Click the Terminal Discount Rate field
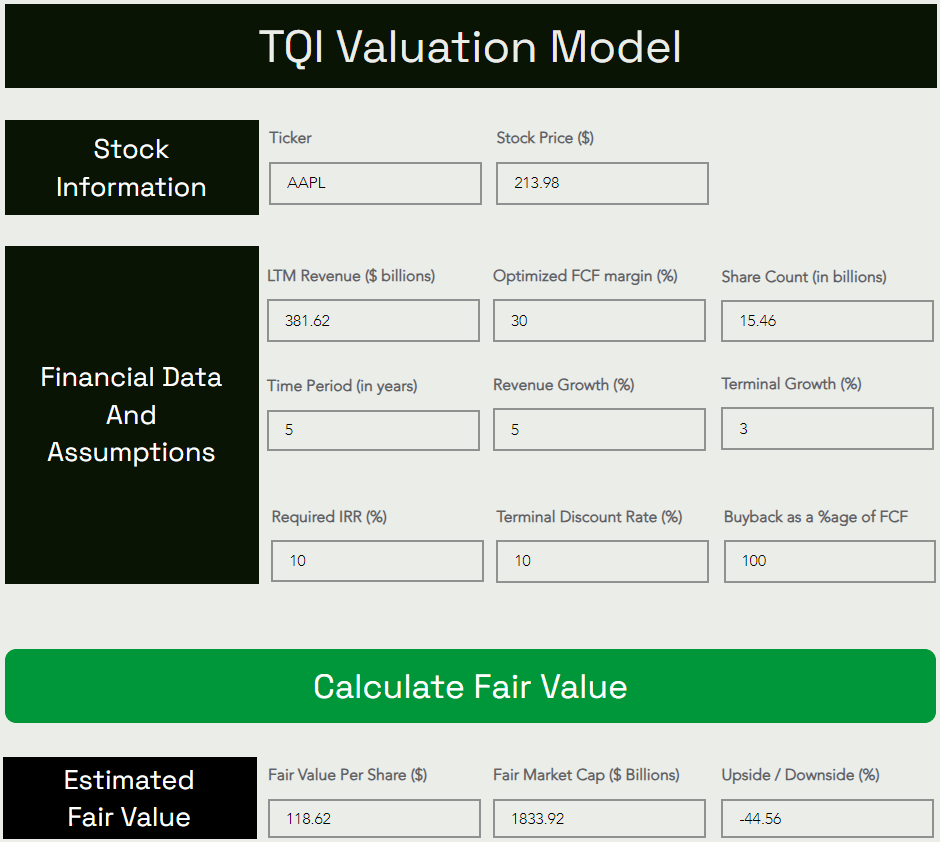Image resolution: width=940 pixels, height=842 pixels. pyautogui.click(x=602, y=561)
